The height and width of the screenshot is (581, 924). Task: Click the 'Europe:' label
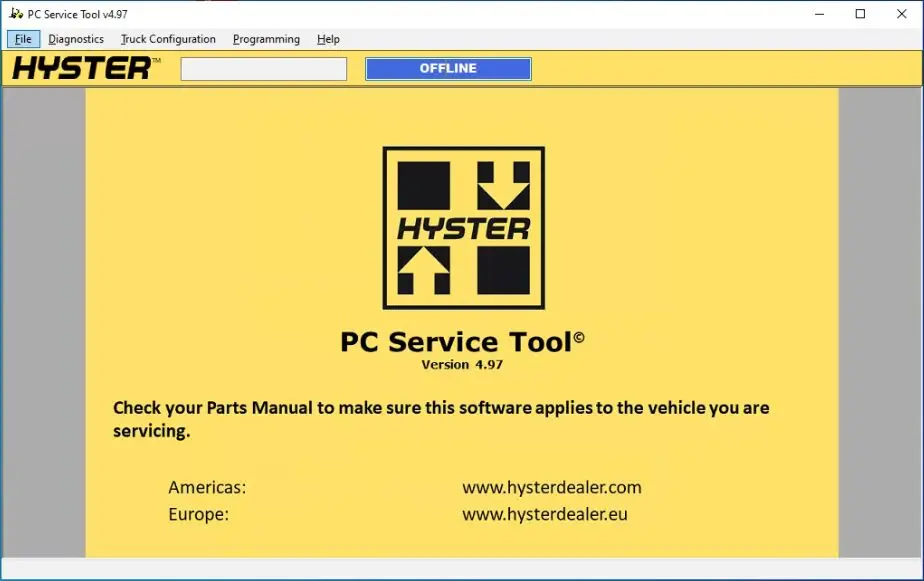tap(199, 514)
